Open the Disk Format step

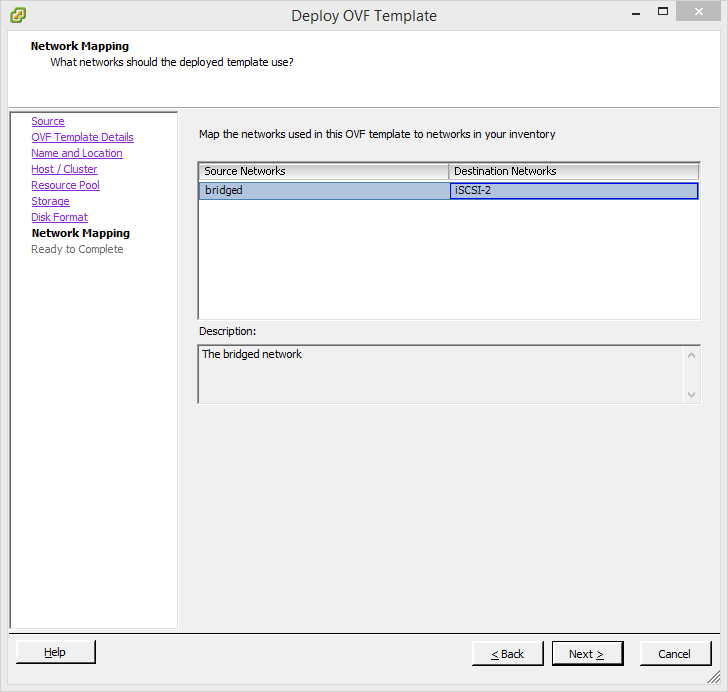tap(59, 217)
